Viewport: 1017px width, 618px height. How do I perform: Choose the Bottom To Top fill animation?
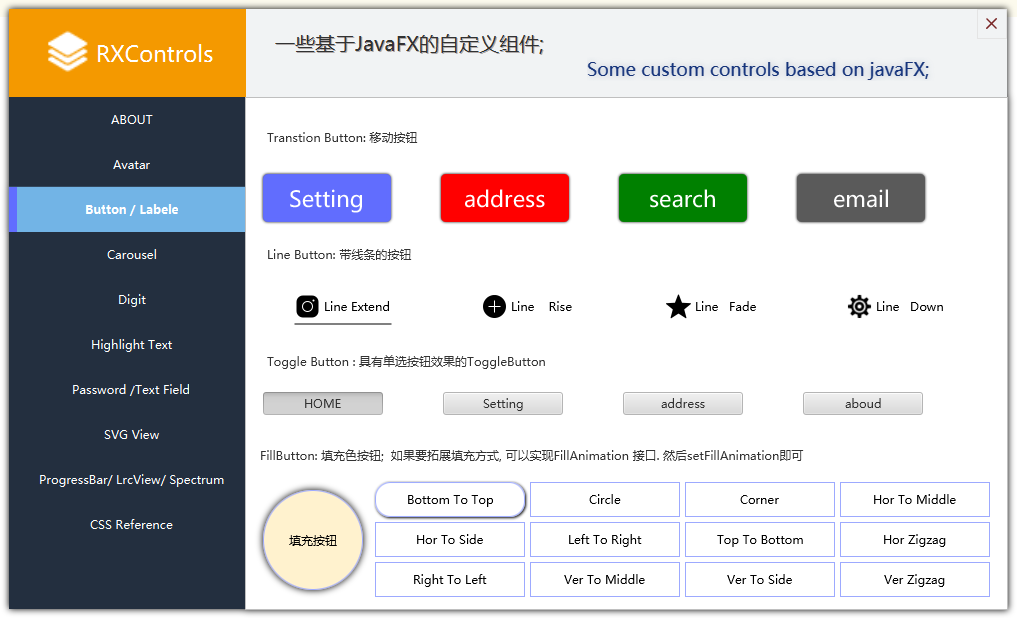(x=450, y=500)
